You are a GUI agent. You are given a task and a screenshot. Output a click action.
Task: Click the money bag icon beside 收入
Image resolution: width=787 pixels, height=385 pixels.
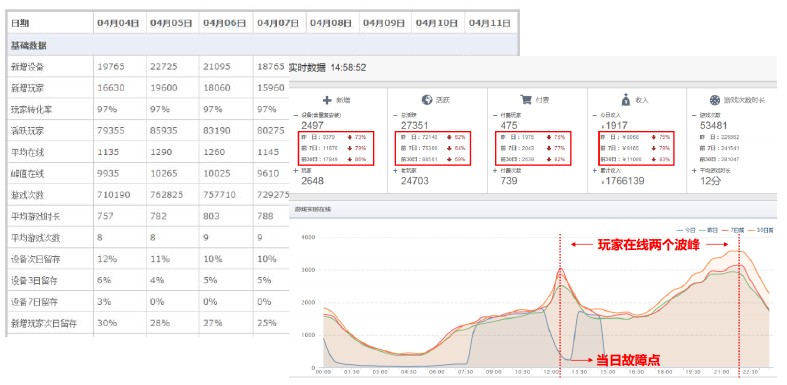[x=626, y=100]
